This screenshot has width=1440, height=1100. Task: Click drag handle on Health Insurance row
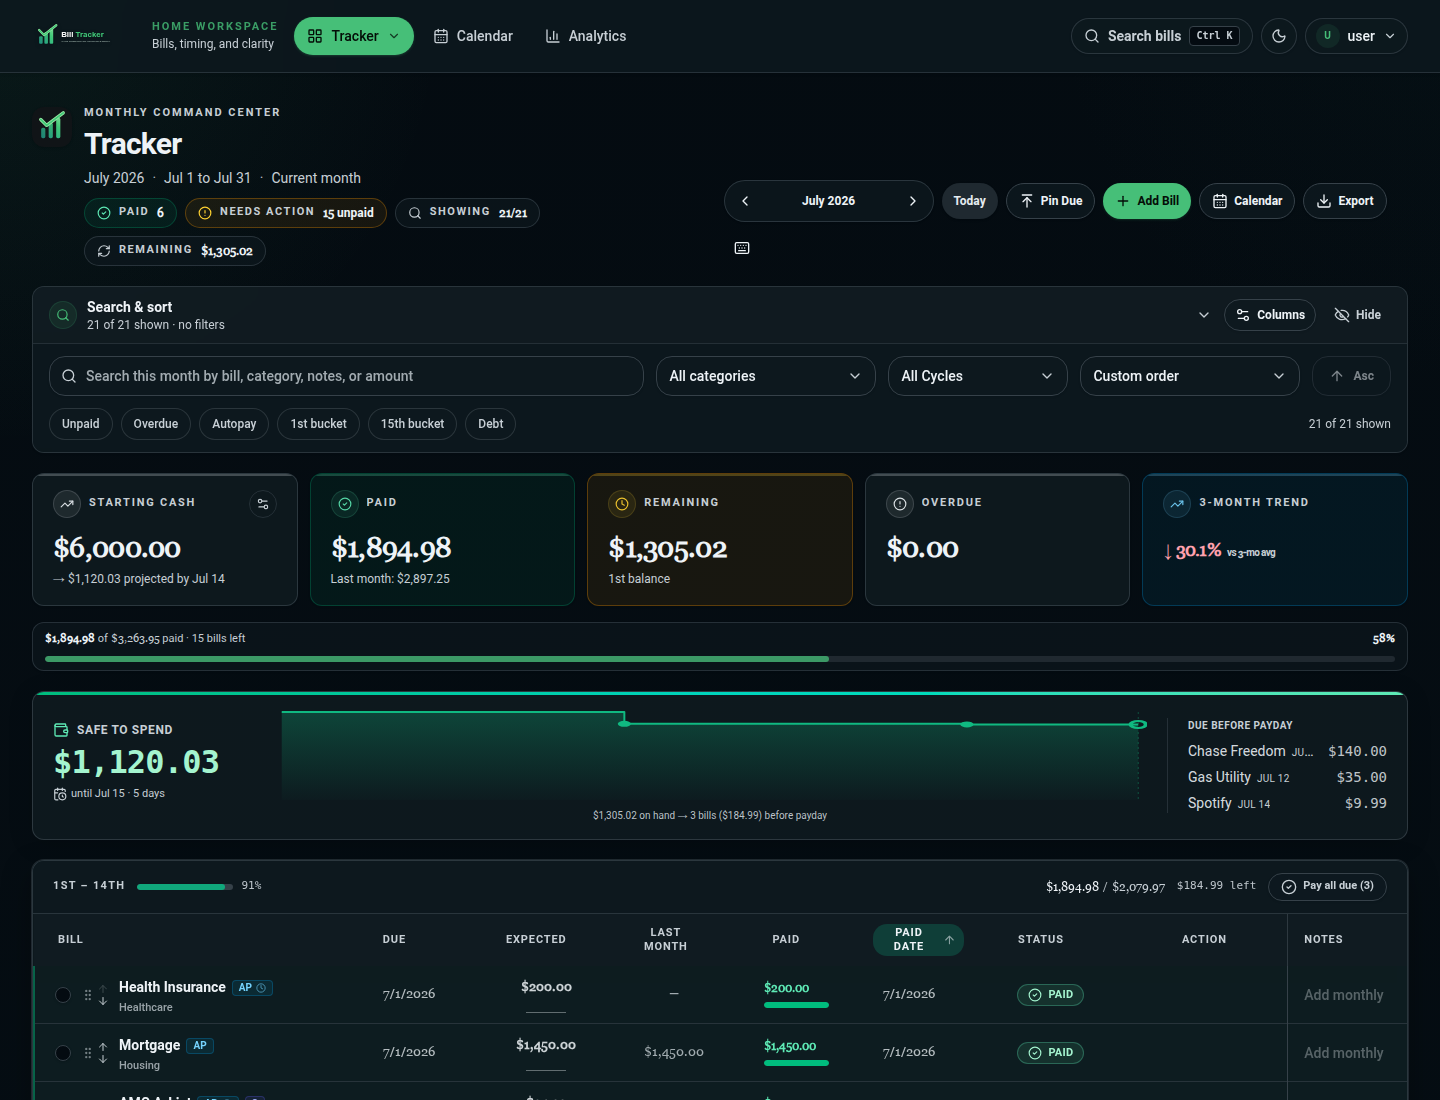click(x=88, y=995)
